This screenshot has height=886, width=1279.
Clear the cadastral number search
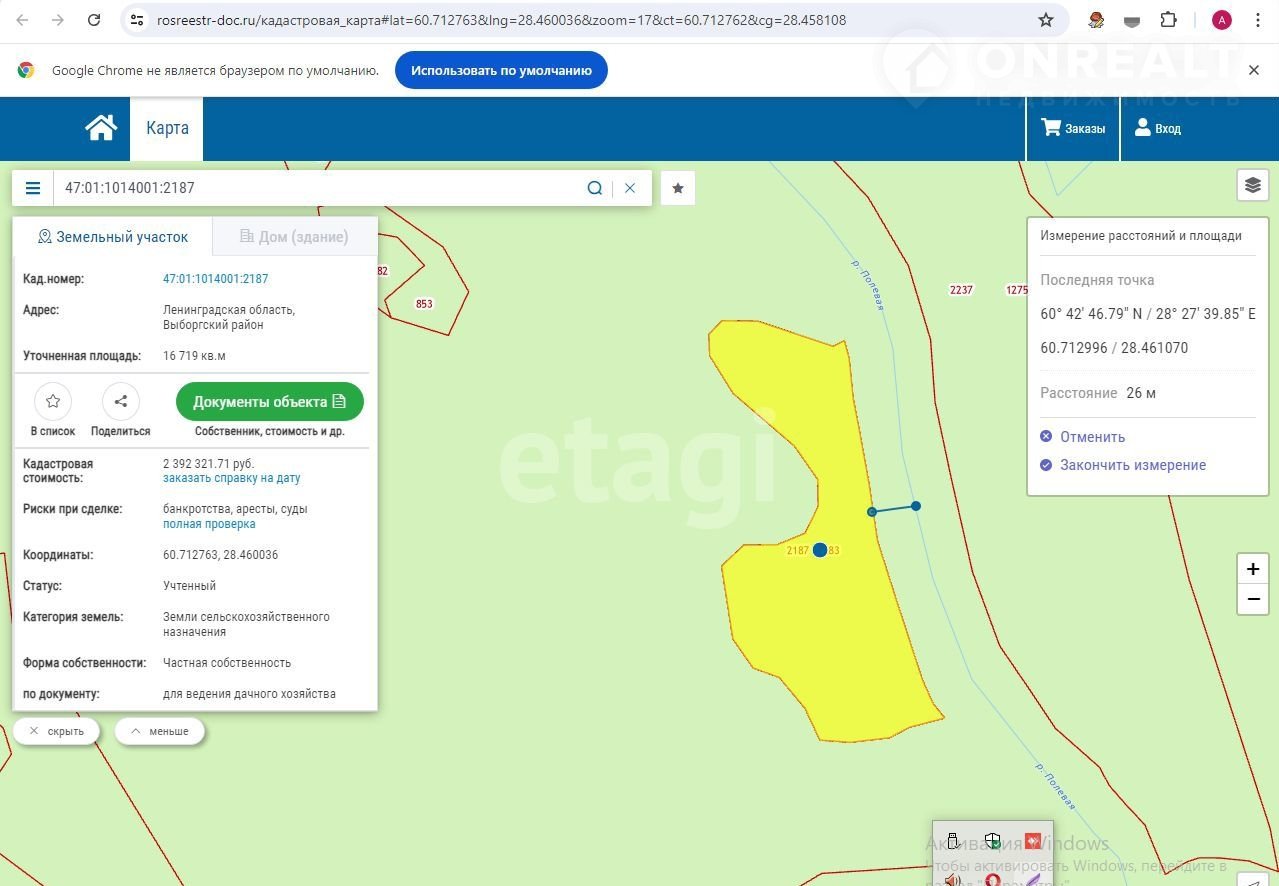630,188
